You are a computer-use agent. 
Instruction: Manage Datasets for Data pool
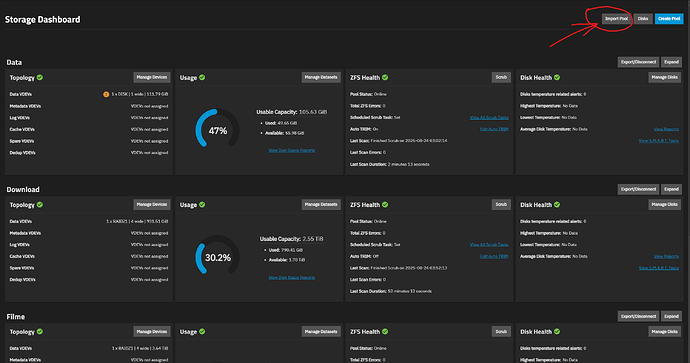coord(321,77)
